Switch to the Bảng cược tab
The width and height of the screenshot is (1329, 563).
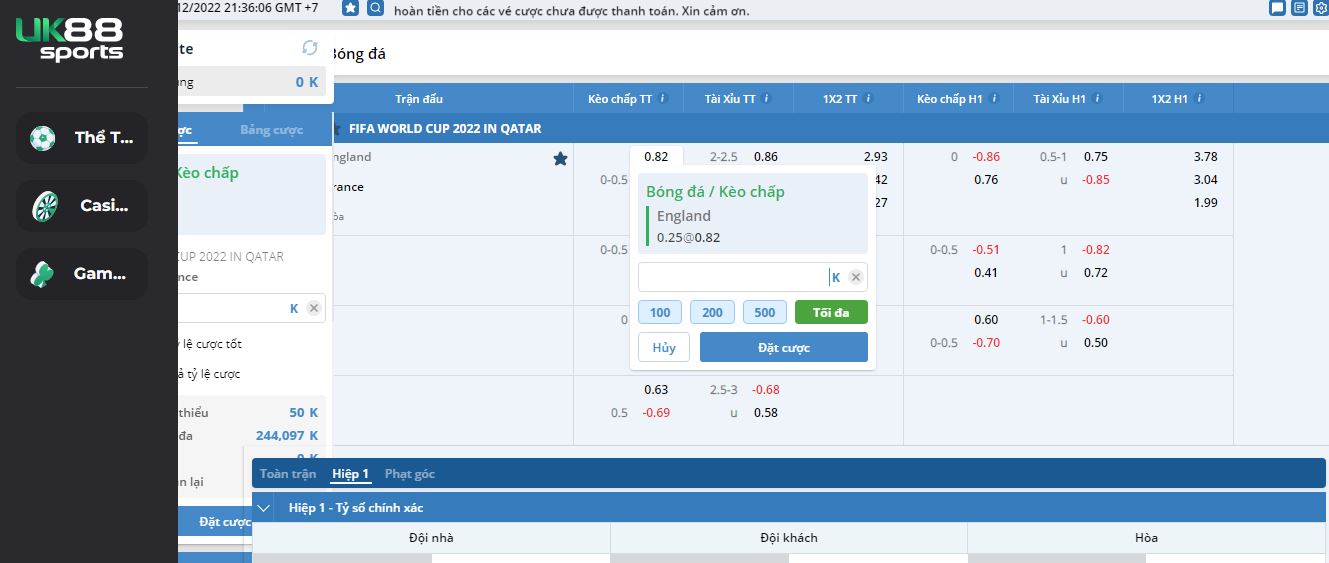click(271, 130)
